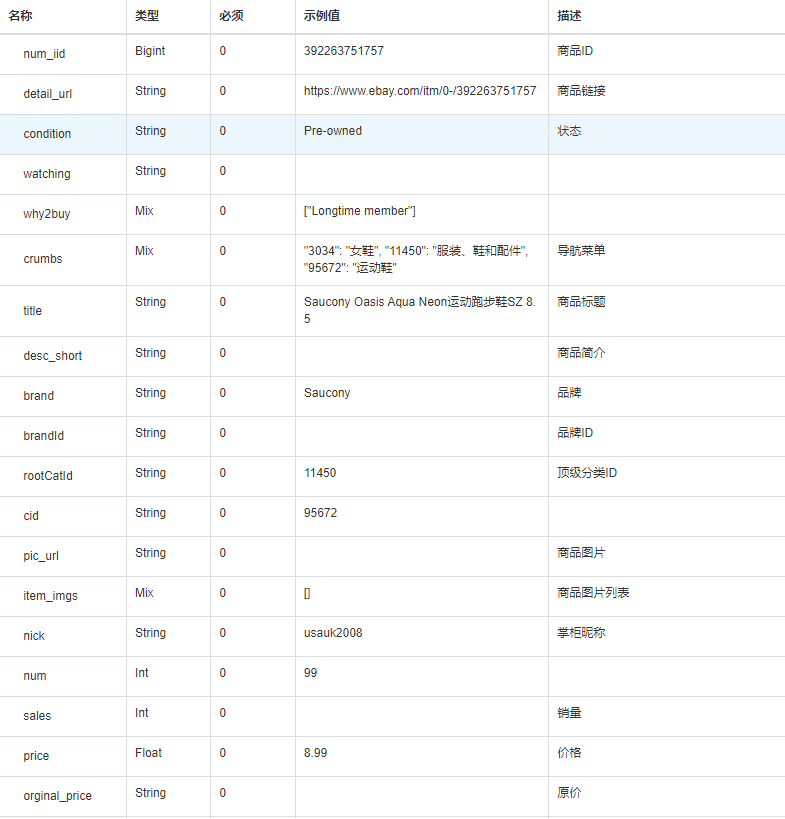Select the Saucony Oasis Aqua Neon title example
785x819 pixels.
click(420, 310)
